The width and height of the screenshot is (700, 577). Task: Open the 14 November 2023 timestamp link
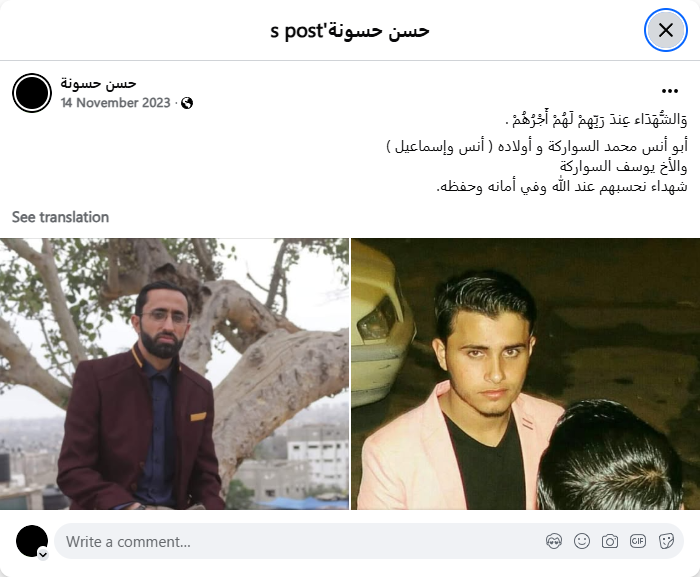click(x=116, y=103)
